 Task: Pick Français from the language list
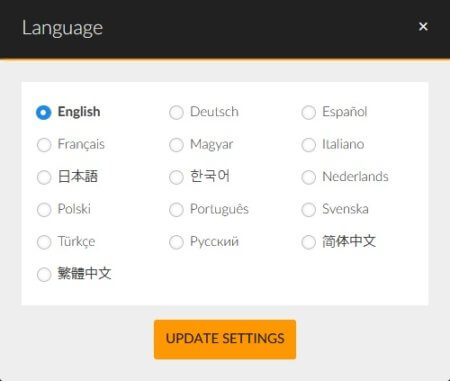[x=44, y=145]
